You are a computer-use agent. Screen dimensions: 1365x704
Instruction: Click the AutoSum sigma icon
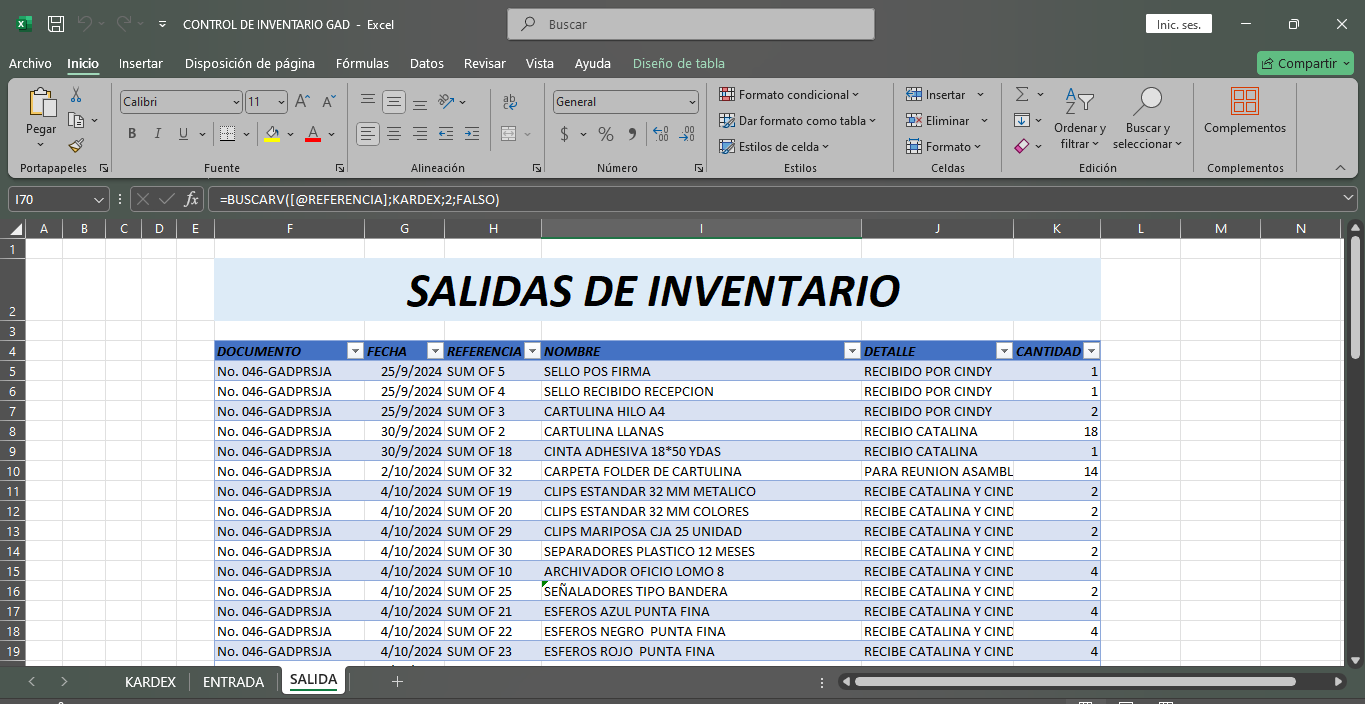[1022, 94]
